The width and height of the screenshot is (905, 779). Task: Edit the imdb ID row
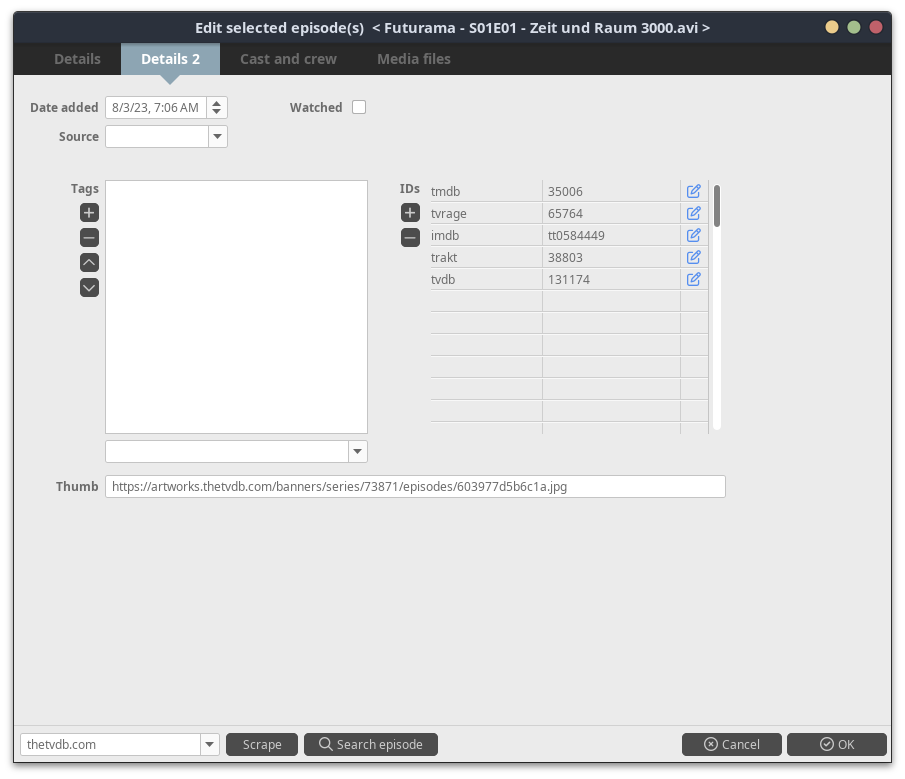693,235
